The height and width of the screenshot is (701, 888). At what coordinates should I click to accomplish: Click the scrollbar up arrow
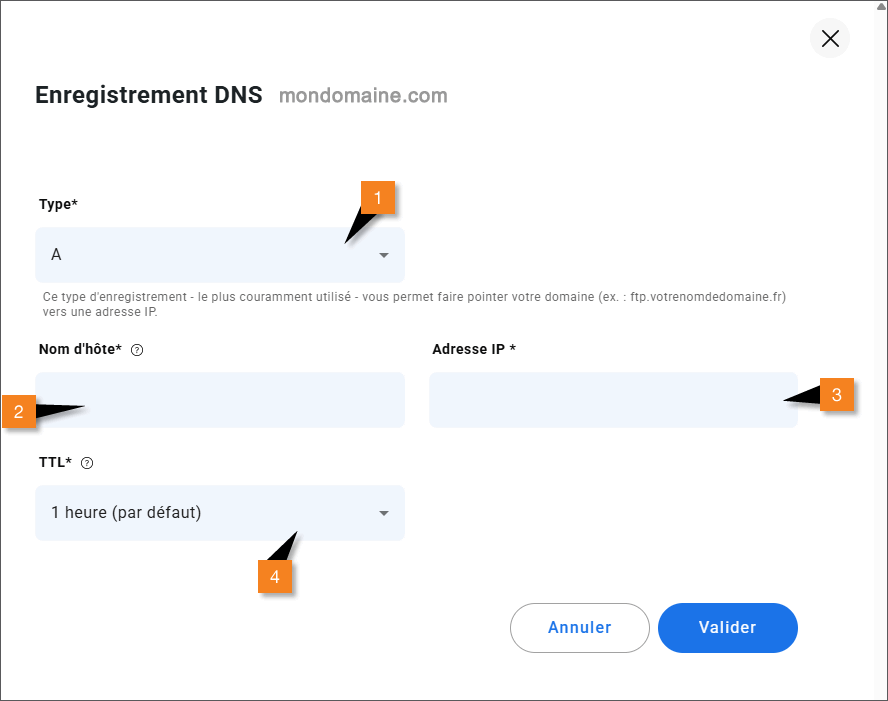[x=882, y=6]
